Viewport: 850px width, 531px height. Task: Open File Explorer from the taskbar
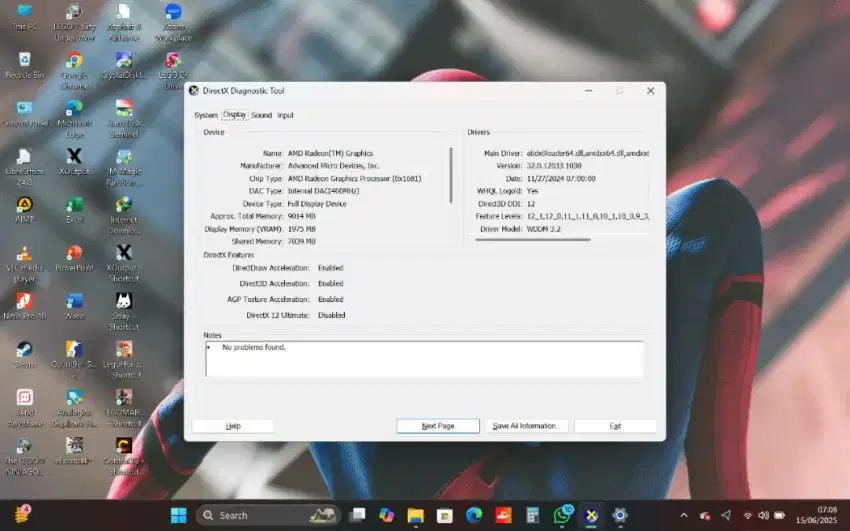[x=416, y=515]
